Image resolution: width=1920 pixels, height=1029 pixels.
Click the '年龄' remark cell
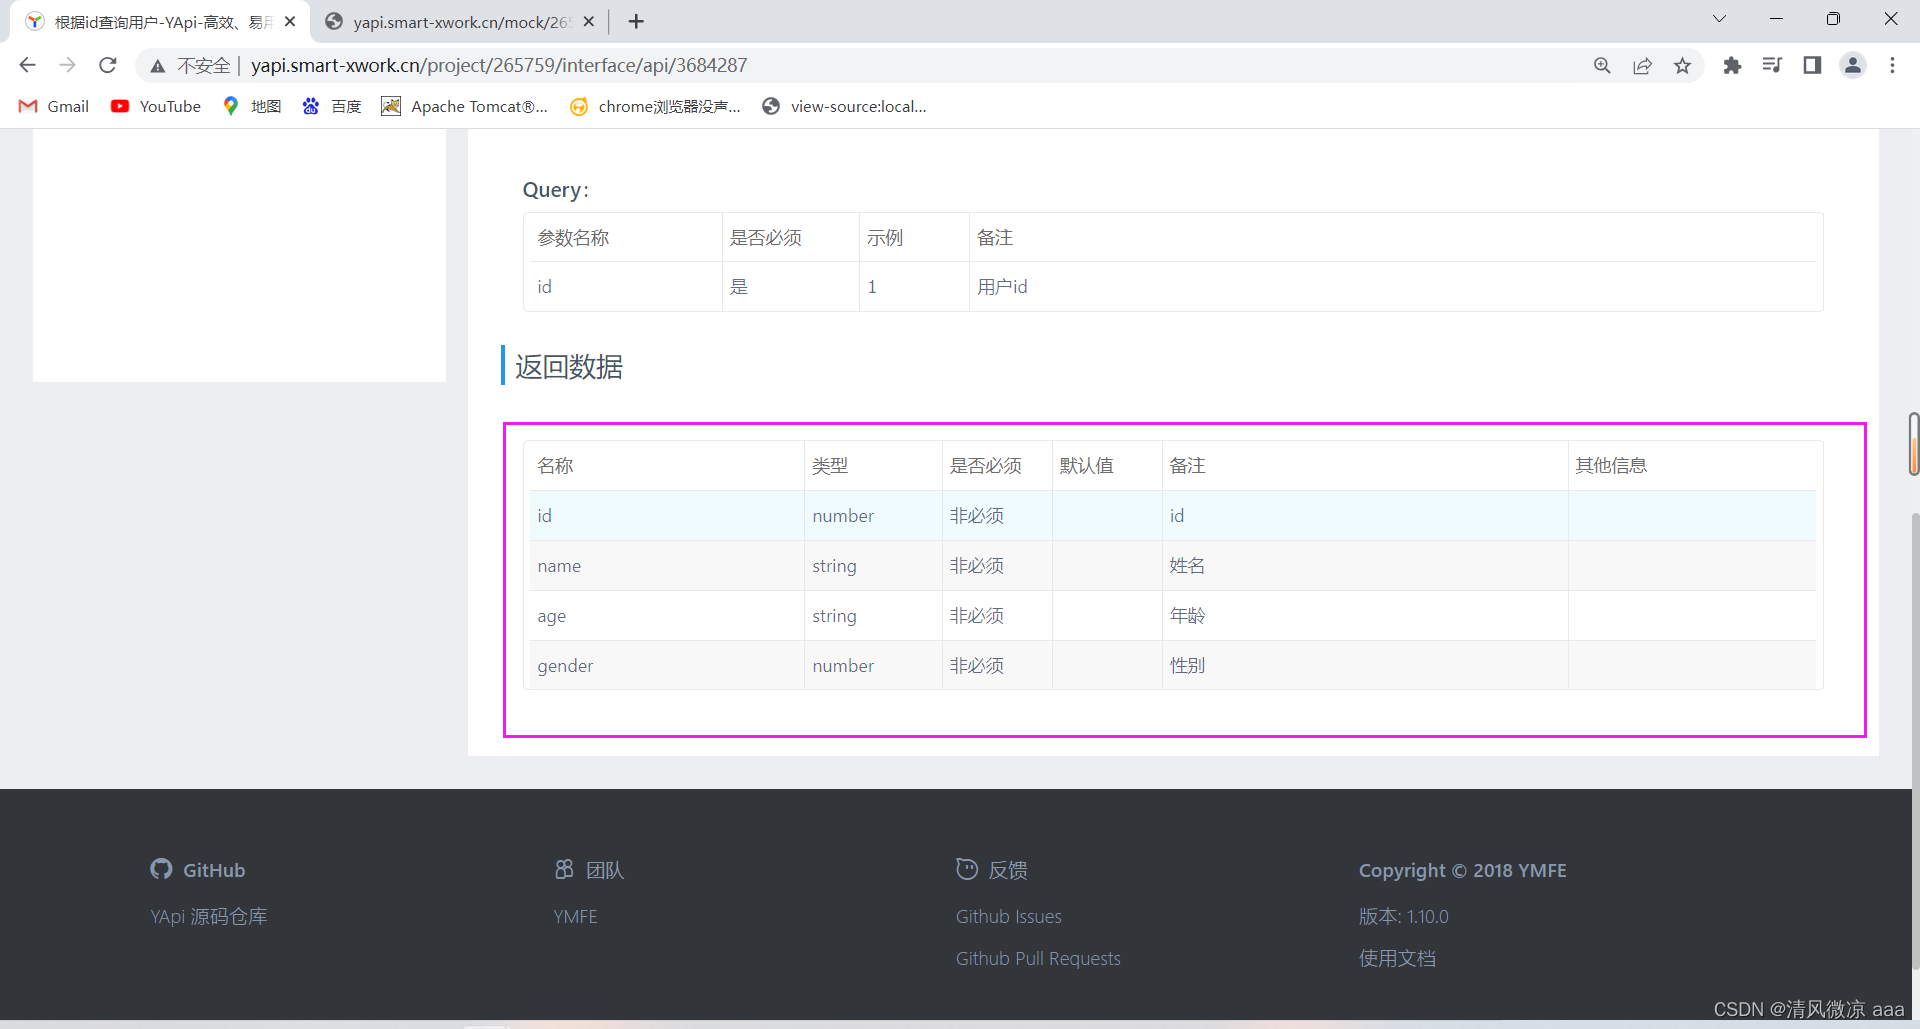point(1365,616)
